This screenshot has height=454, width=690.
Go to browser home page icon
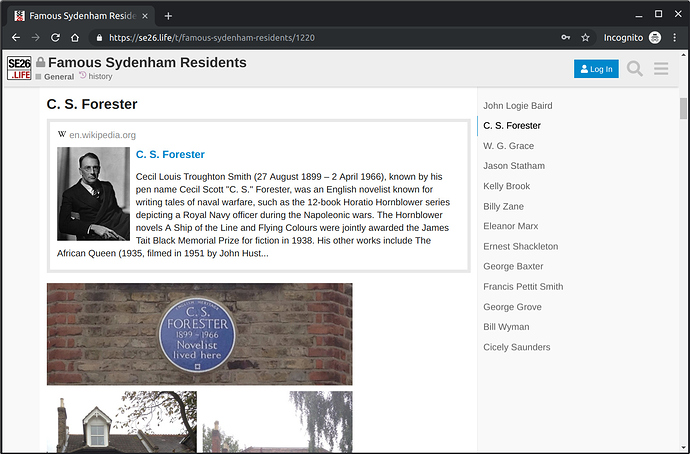coord(75,38)
